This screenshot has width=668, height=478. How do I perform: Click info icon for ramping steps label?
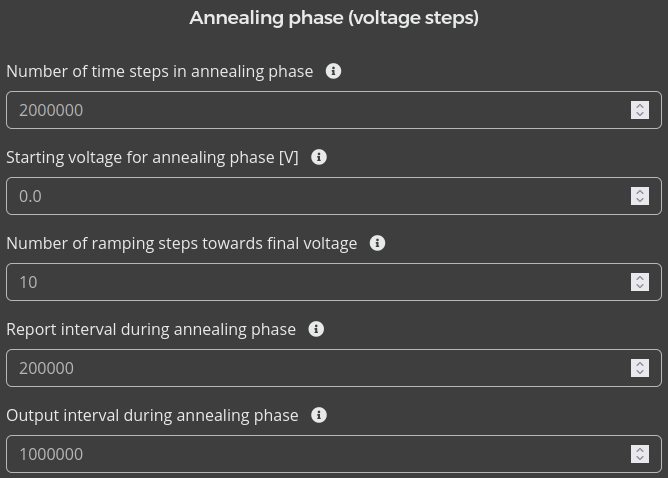point(378,243)
